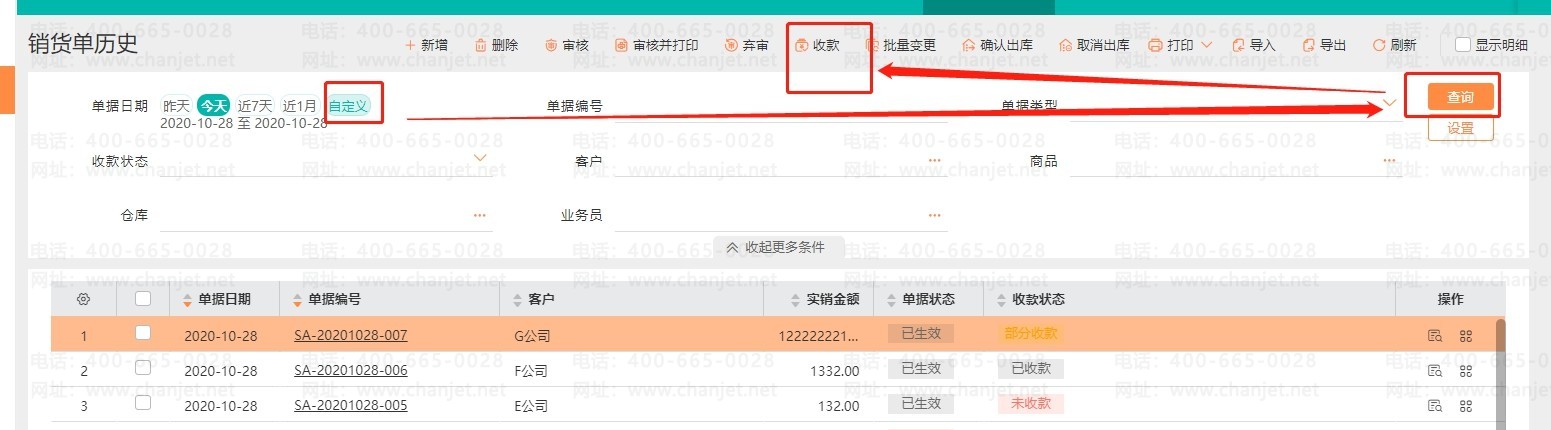View details icon for SA-20201028-007 row
Viewport: 1551px width, 430px height.
coord(1435,336)
